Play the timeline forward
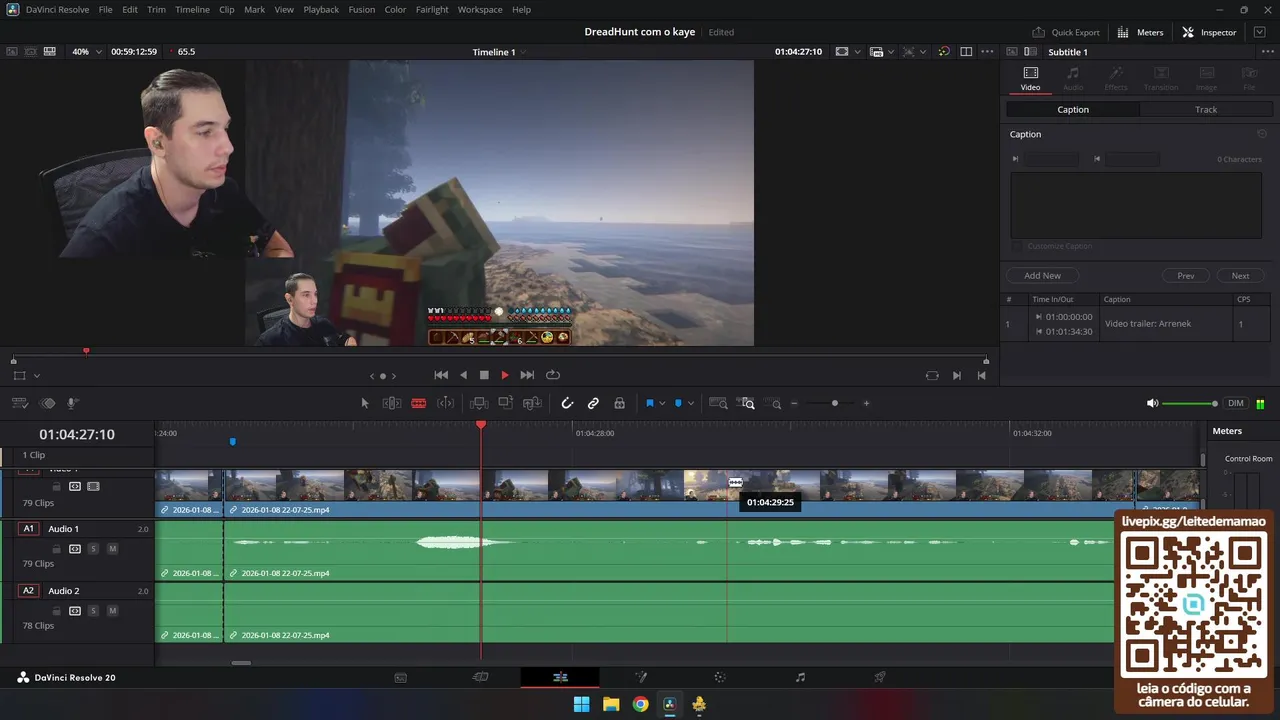This screenshot has width=1280, height=720. [x=505, y=375]
